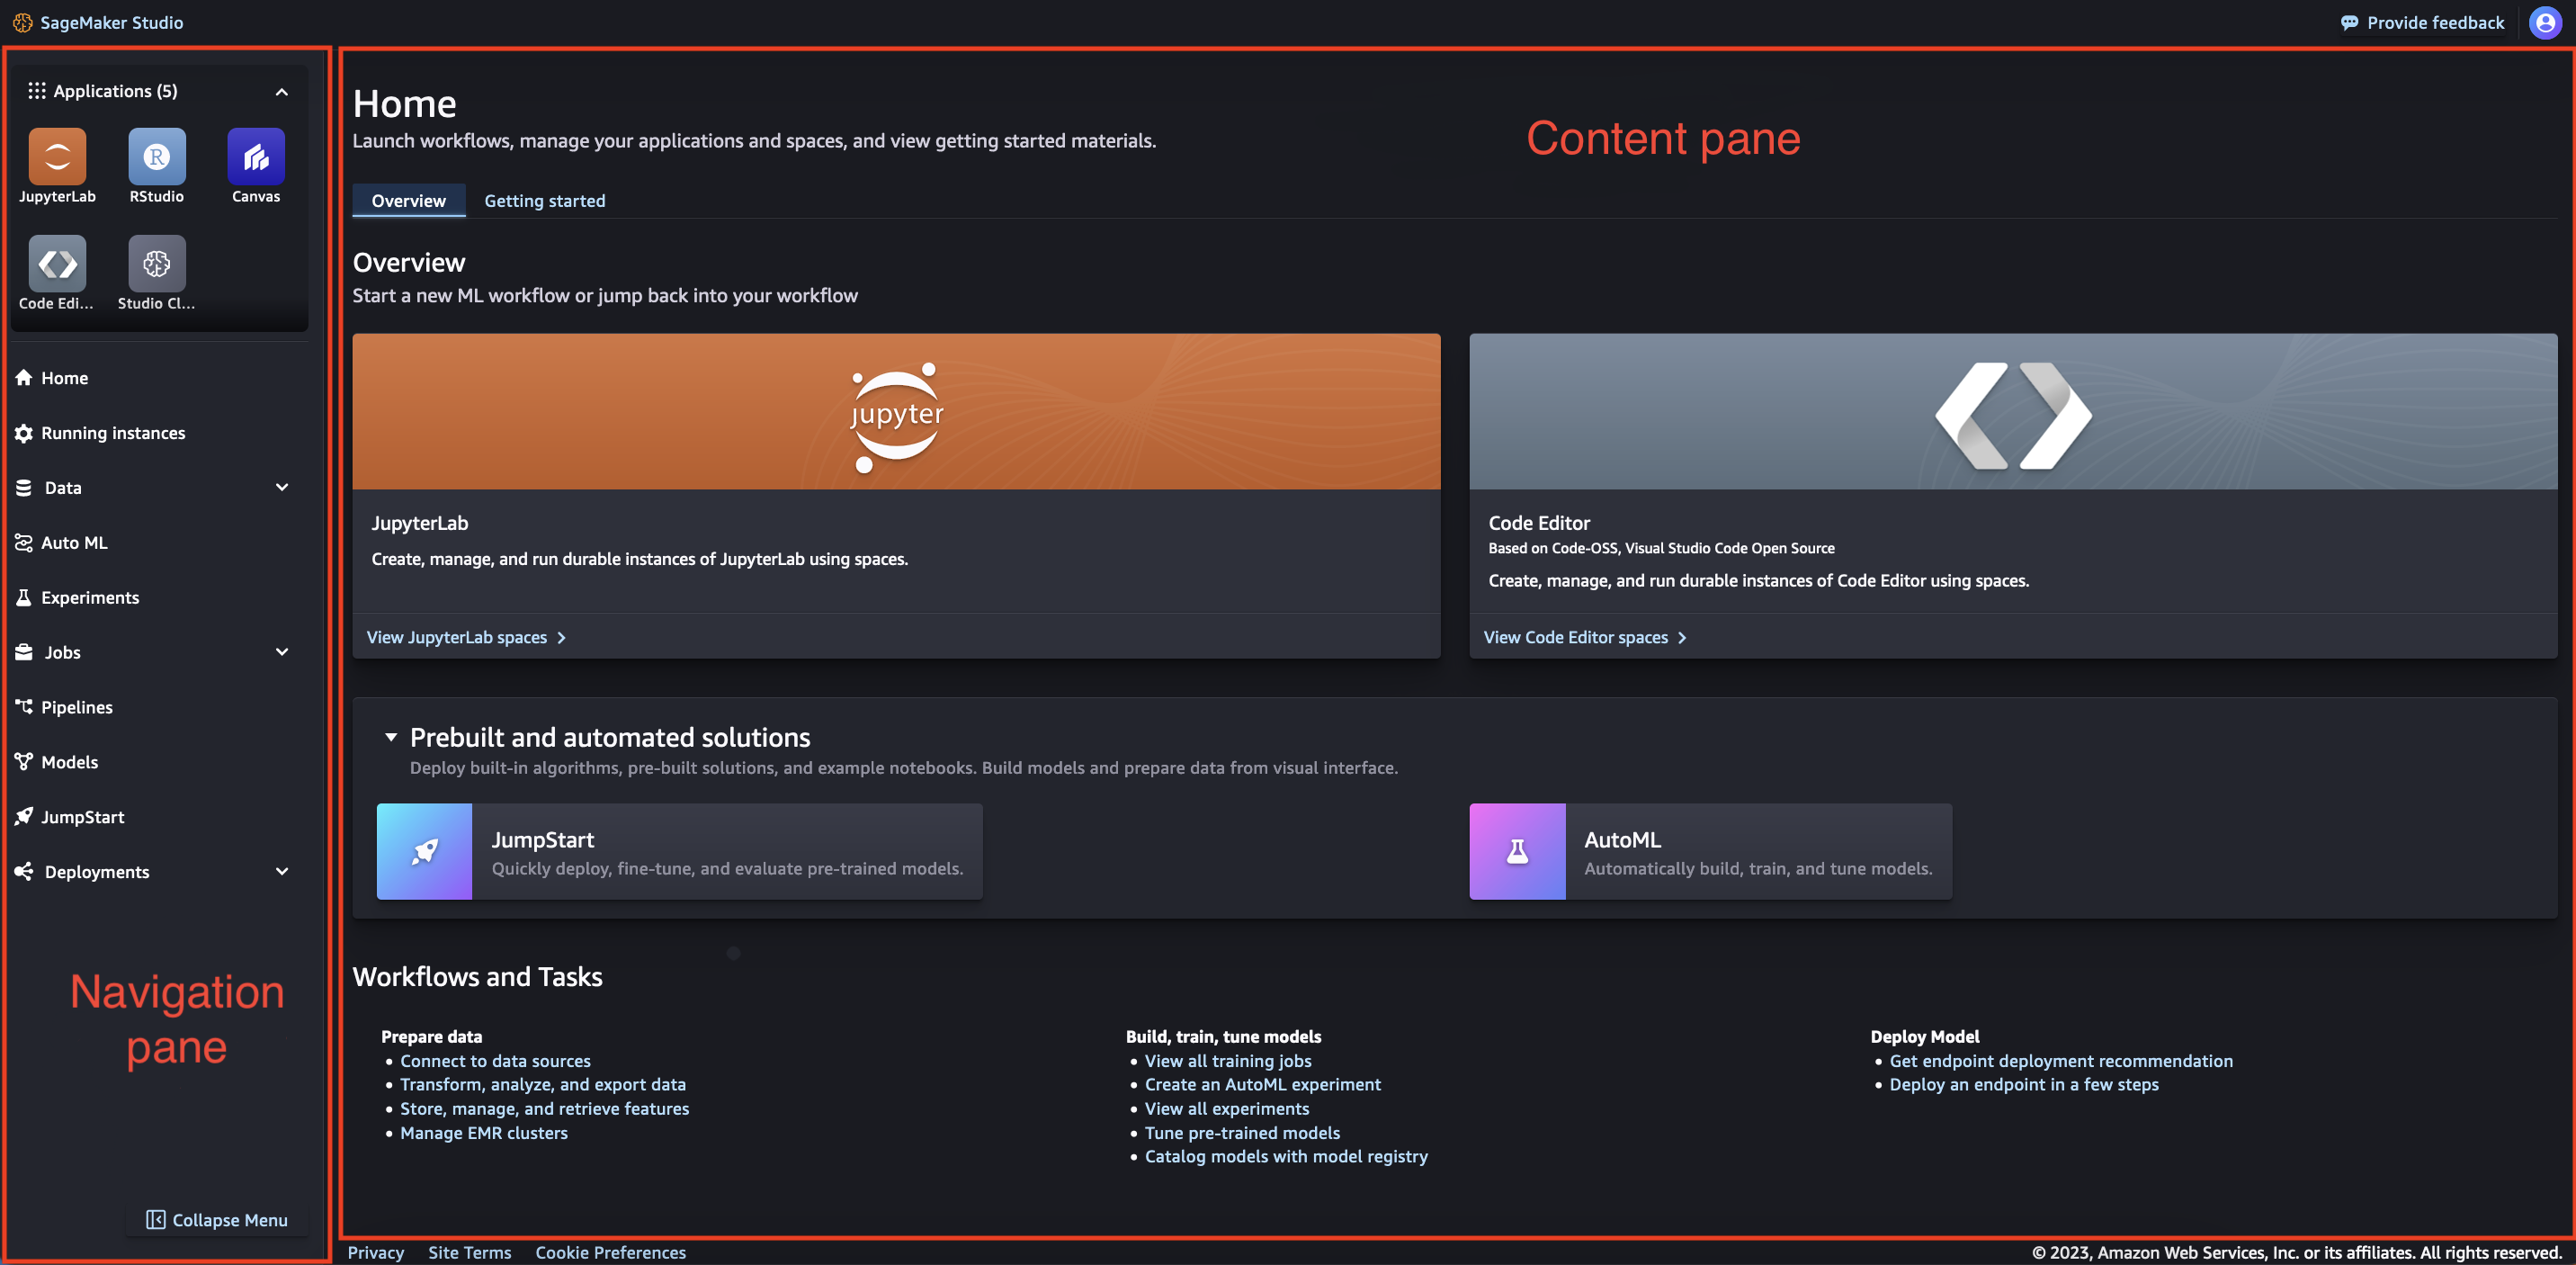Click the Experiments icon in sidebar
2576x1265 pixels.
23,597
